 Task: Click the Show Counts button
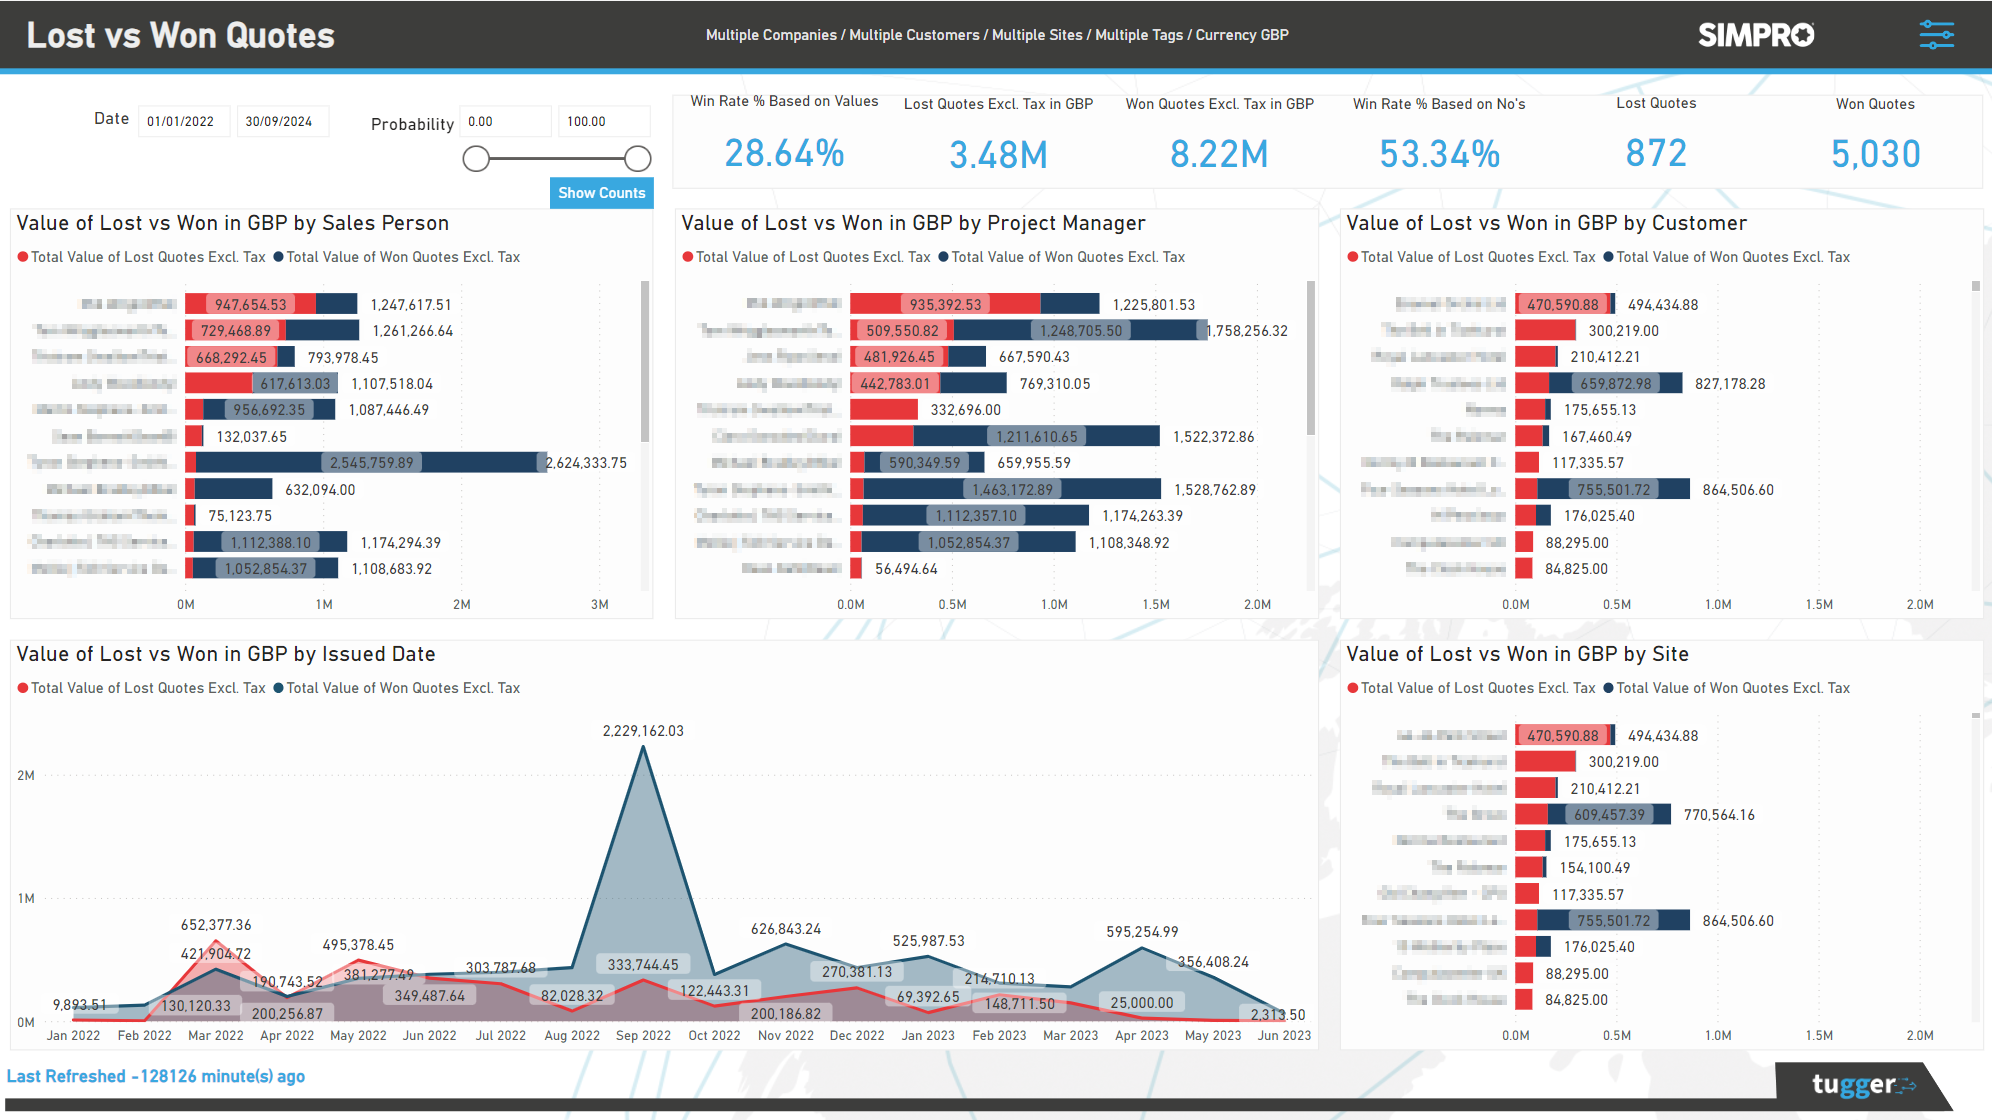pyautogui.click(x=601, y=193)
